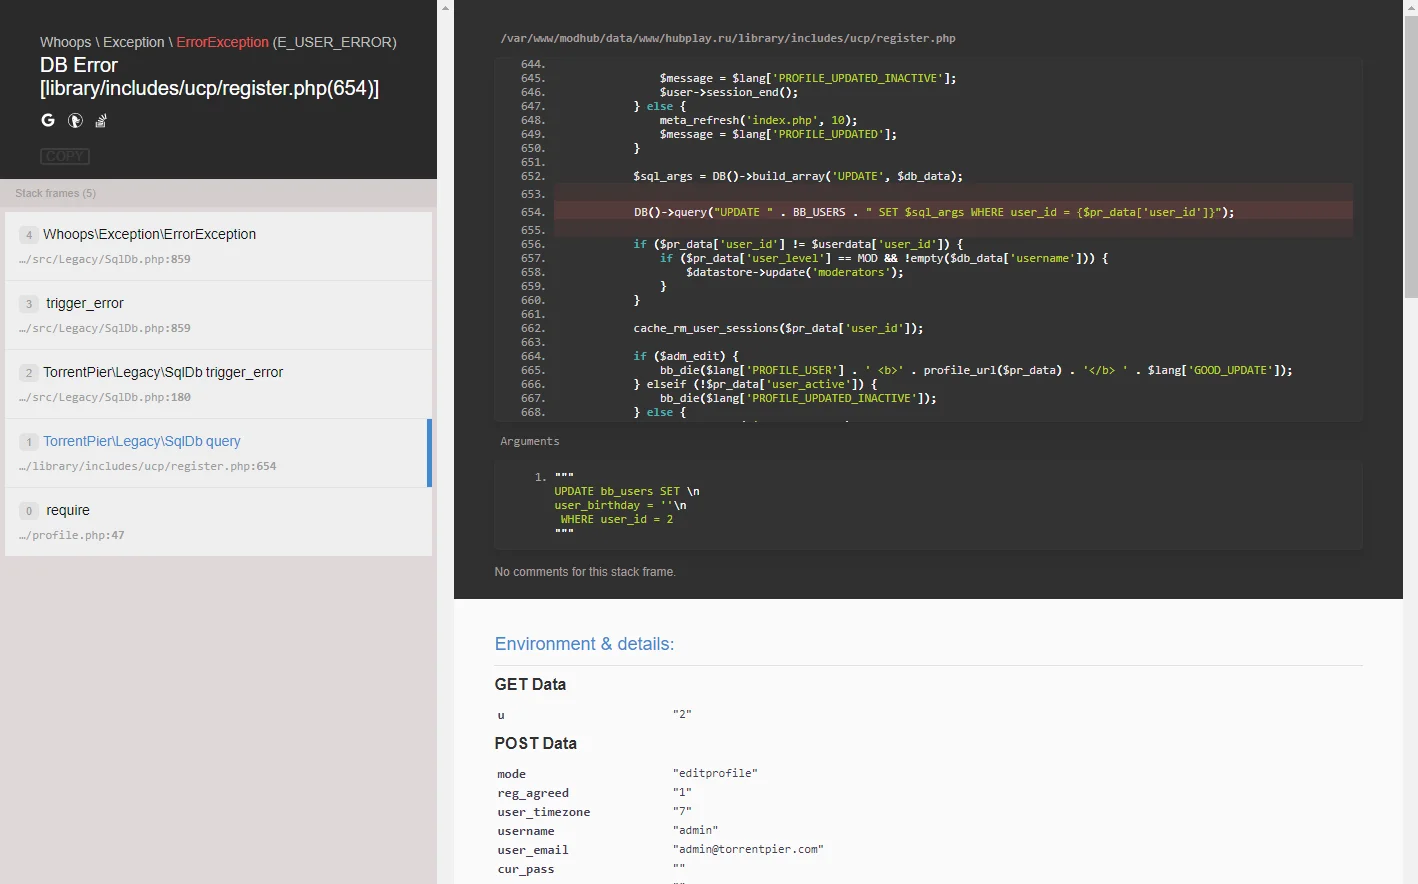1418x884 pixels.
Task: Click the GET Data section heading
Action: tap(530, 684)
